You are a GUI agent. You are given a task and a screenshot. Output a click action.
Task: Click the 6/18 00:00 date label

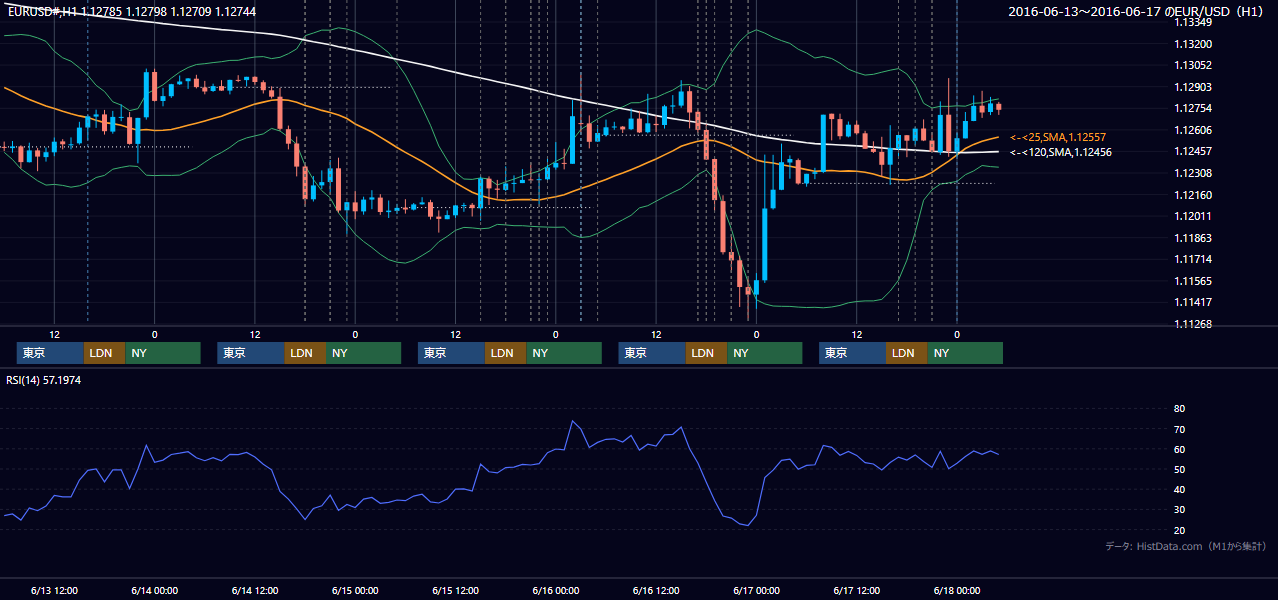point(958,591)
